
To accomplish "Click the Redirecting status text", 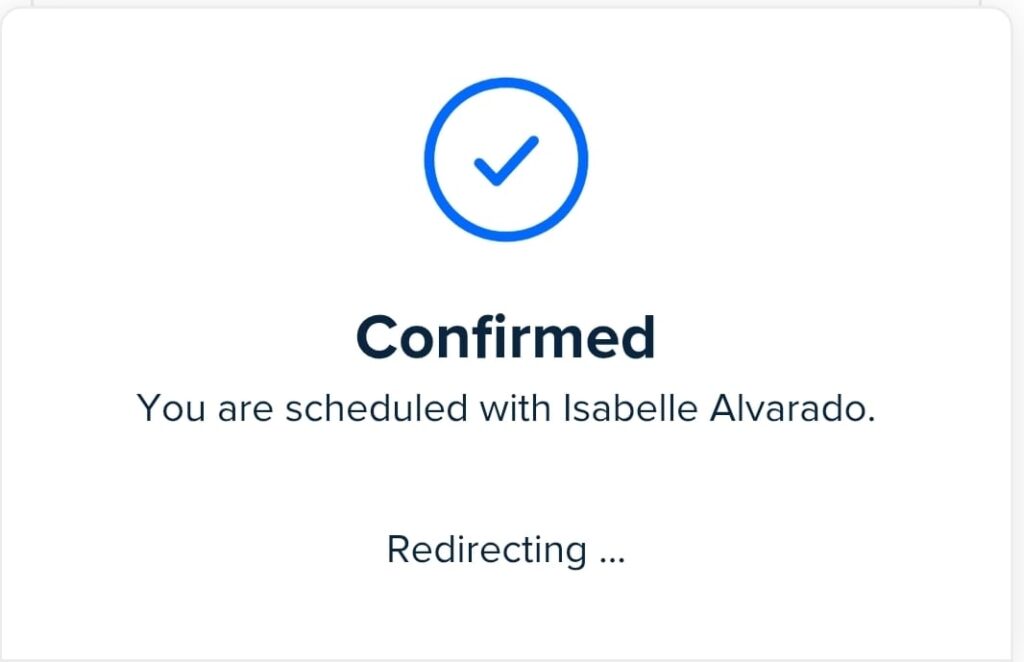I will tap(487, 550).
